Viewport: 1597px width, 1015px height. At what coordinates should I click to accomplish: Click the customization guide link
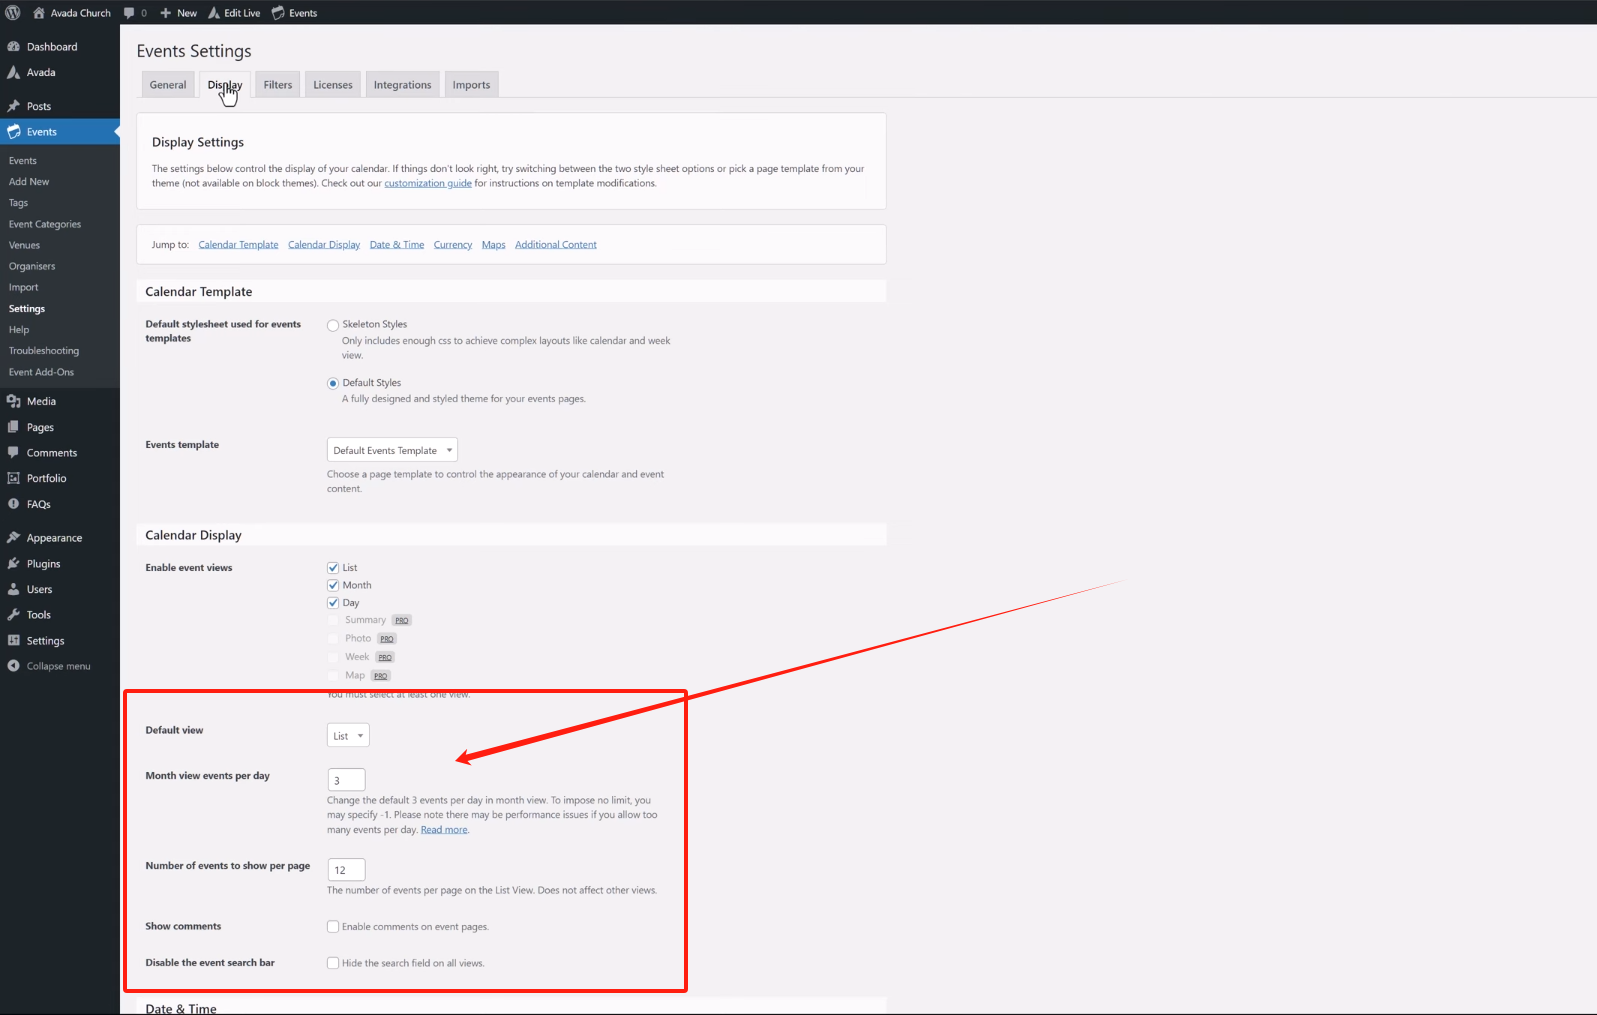coord(428,183)
